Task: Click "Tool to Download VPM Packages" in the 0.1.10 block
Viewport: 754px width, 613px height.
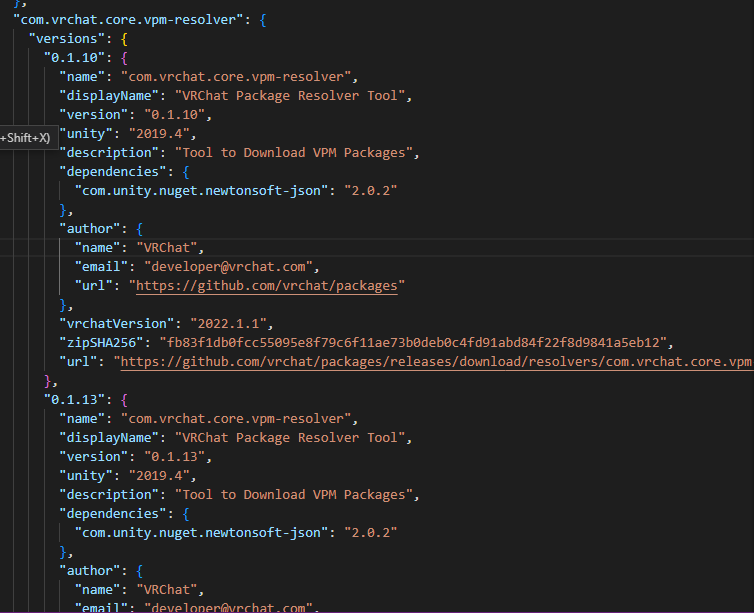Action: click(x=294, y=153)
